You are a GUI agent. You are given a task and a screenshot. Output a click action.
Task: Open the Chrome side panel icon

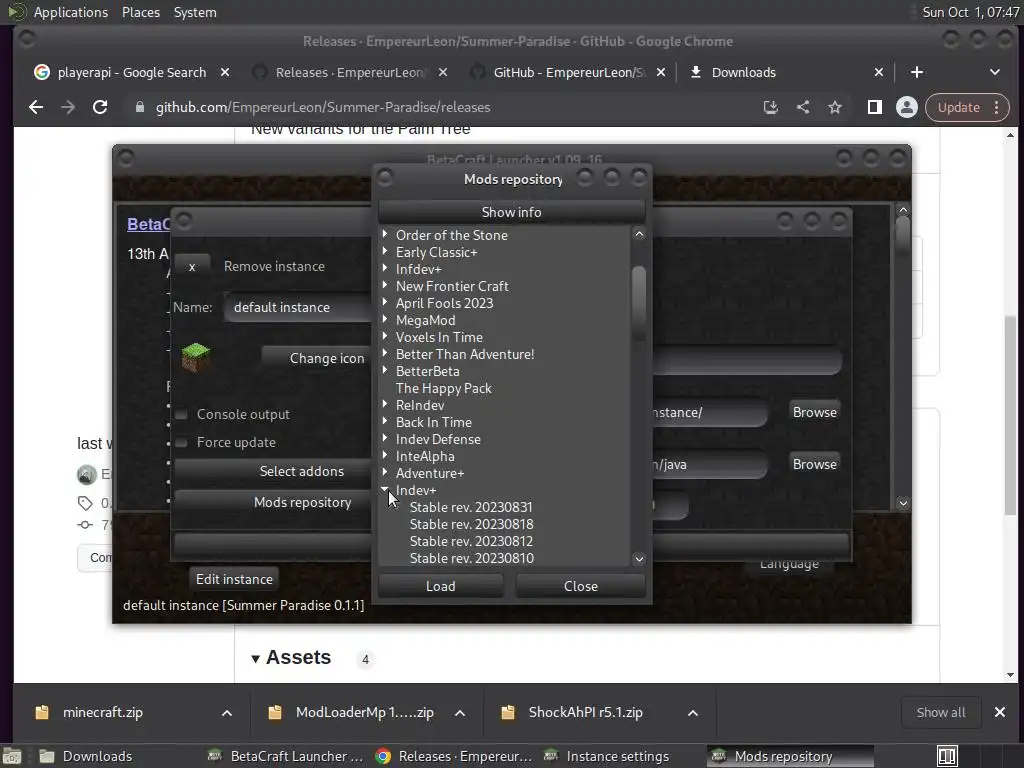coord(874,107)
